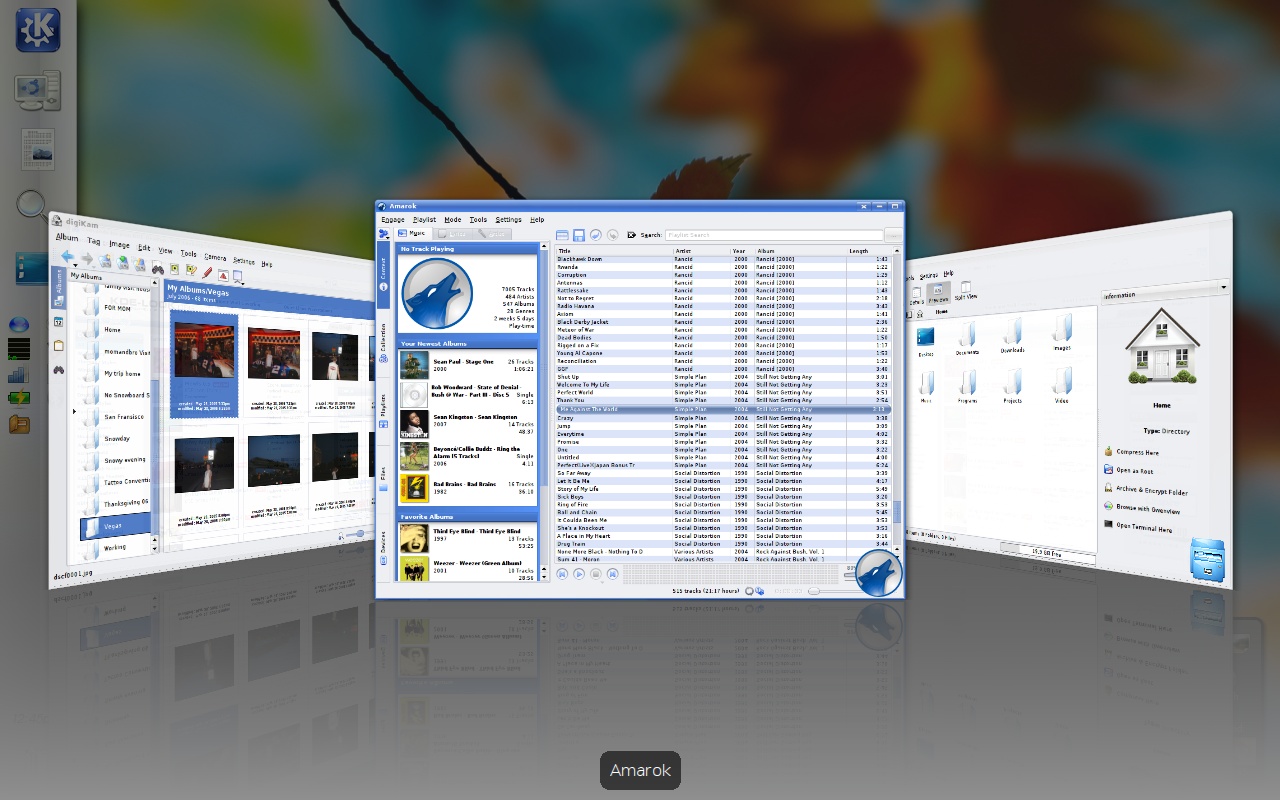Switch to the Artist tab in context browser
This screenshot has height=800, width=1280.
point(493,233)
